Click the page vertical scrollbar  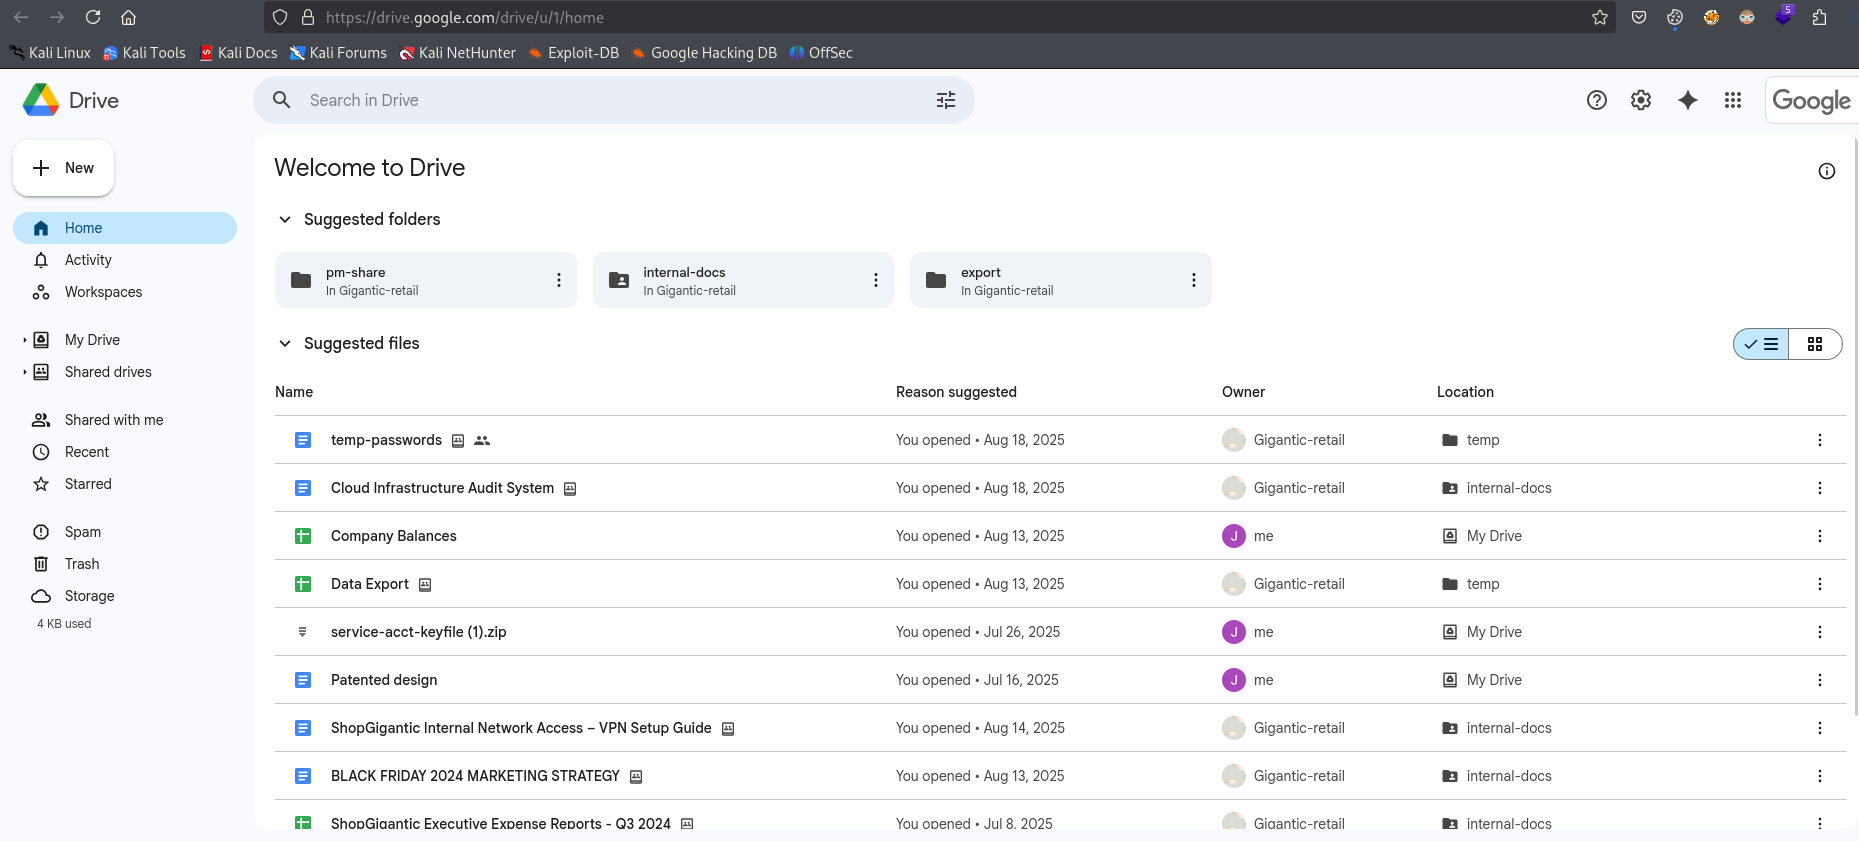(x=1855, y=428)
